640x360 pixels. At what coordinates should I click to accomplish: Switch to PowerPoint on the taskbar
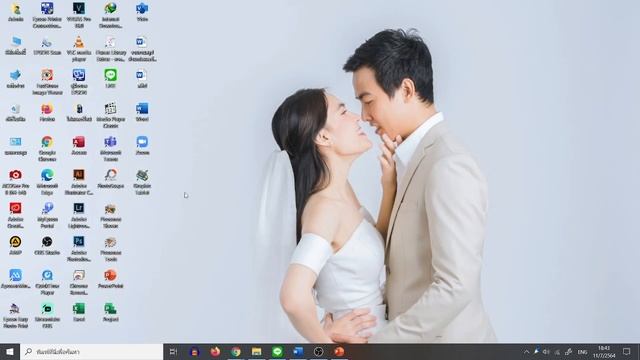[x=339, y=351]
